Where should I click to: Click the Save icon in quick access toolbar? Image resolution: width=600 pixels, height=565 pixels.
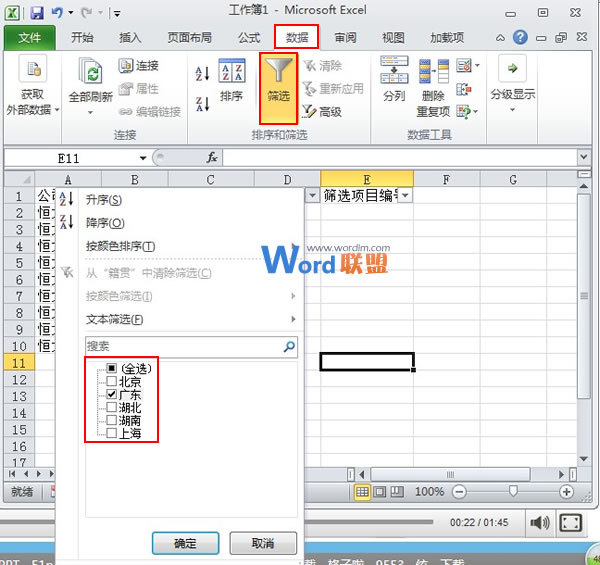[37, 13]
